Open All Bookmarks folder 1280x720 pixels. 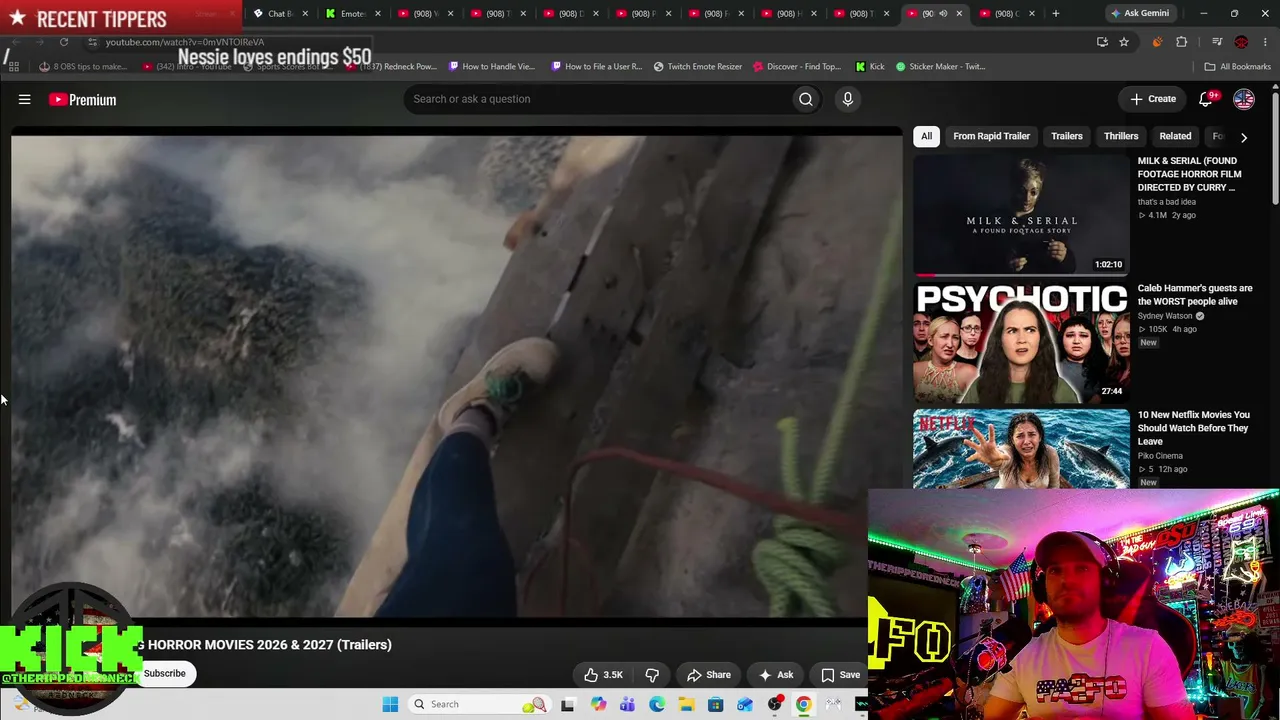1237,67
